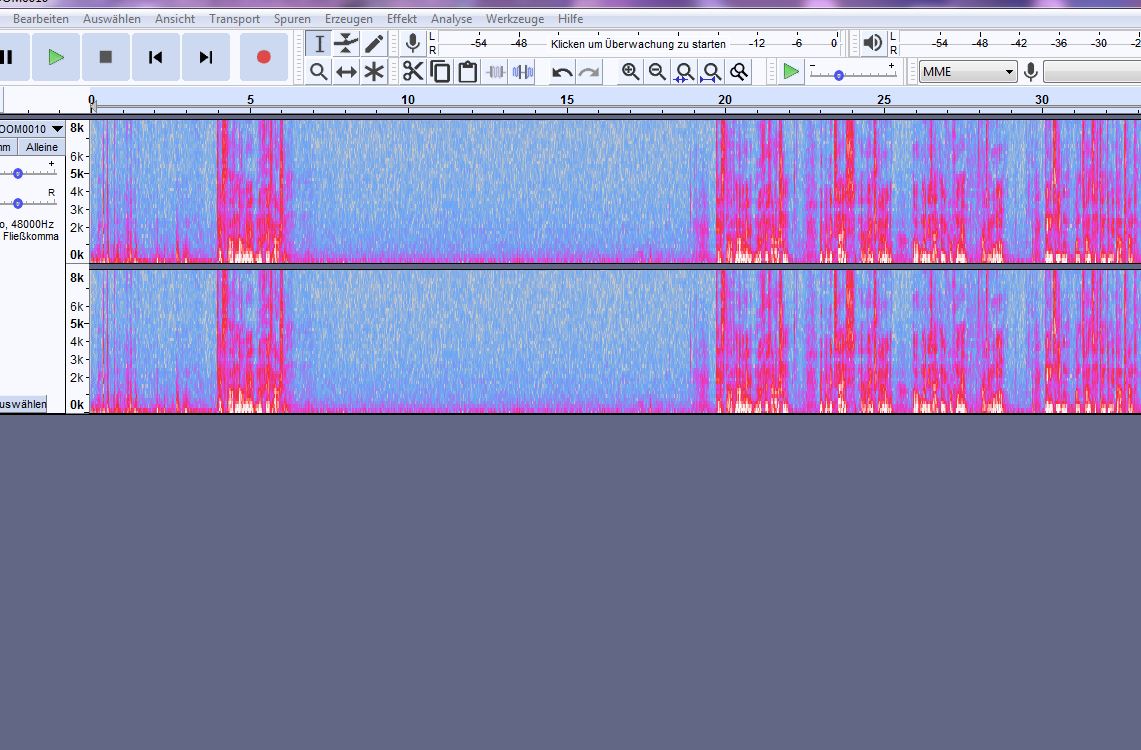This screenshot has height=750, width=1141.
Task: Click microphone icon beside MME dropdown
Action: tap(1030, 71)
